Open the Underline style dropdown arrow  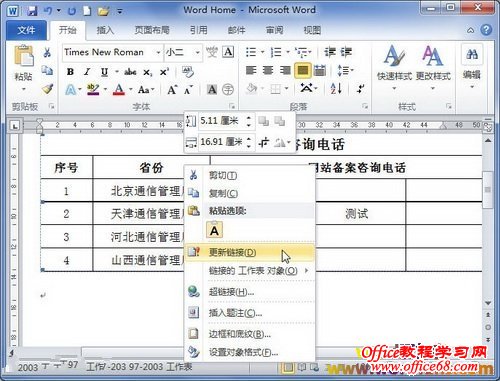[x=117, y=72]
